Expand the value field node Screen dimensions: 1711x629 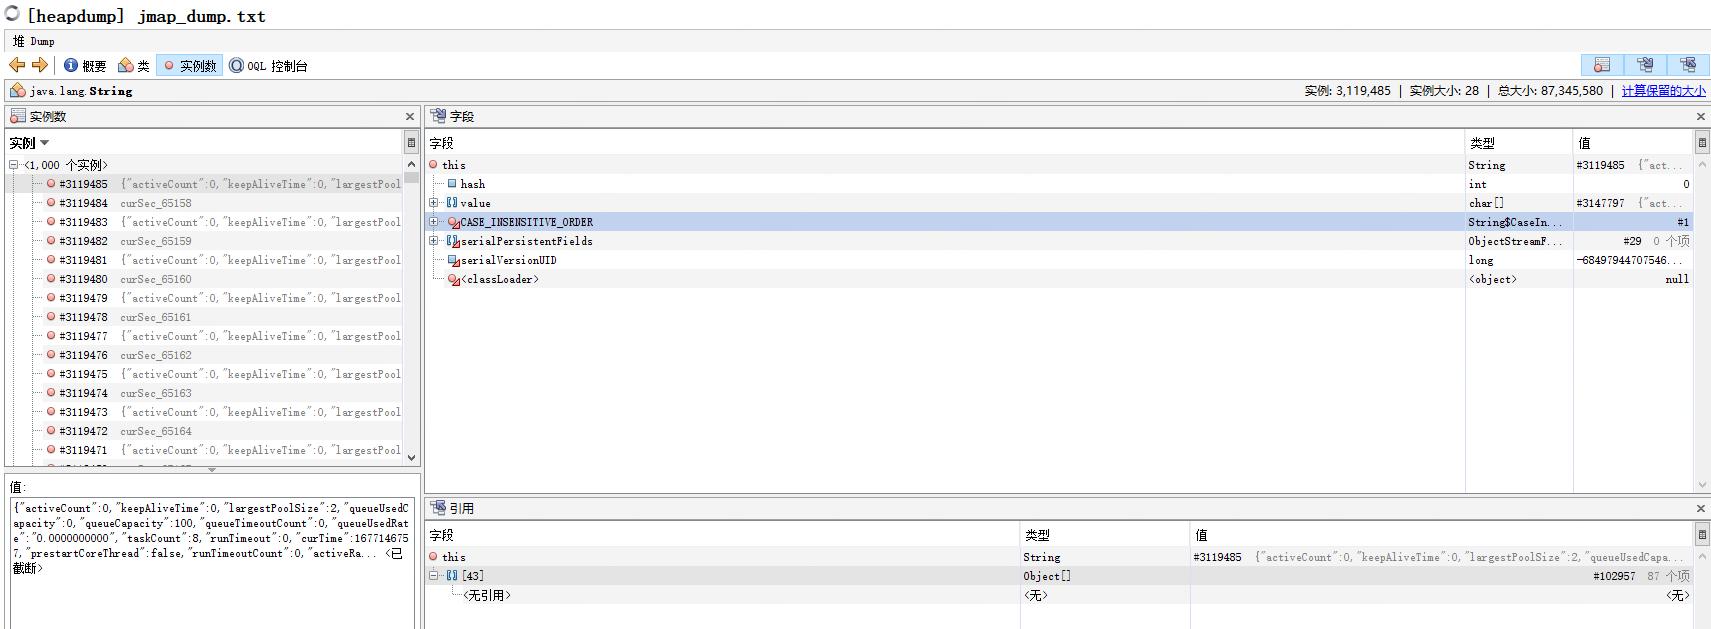click(434, 203)
